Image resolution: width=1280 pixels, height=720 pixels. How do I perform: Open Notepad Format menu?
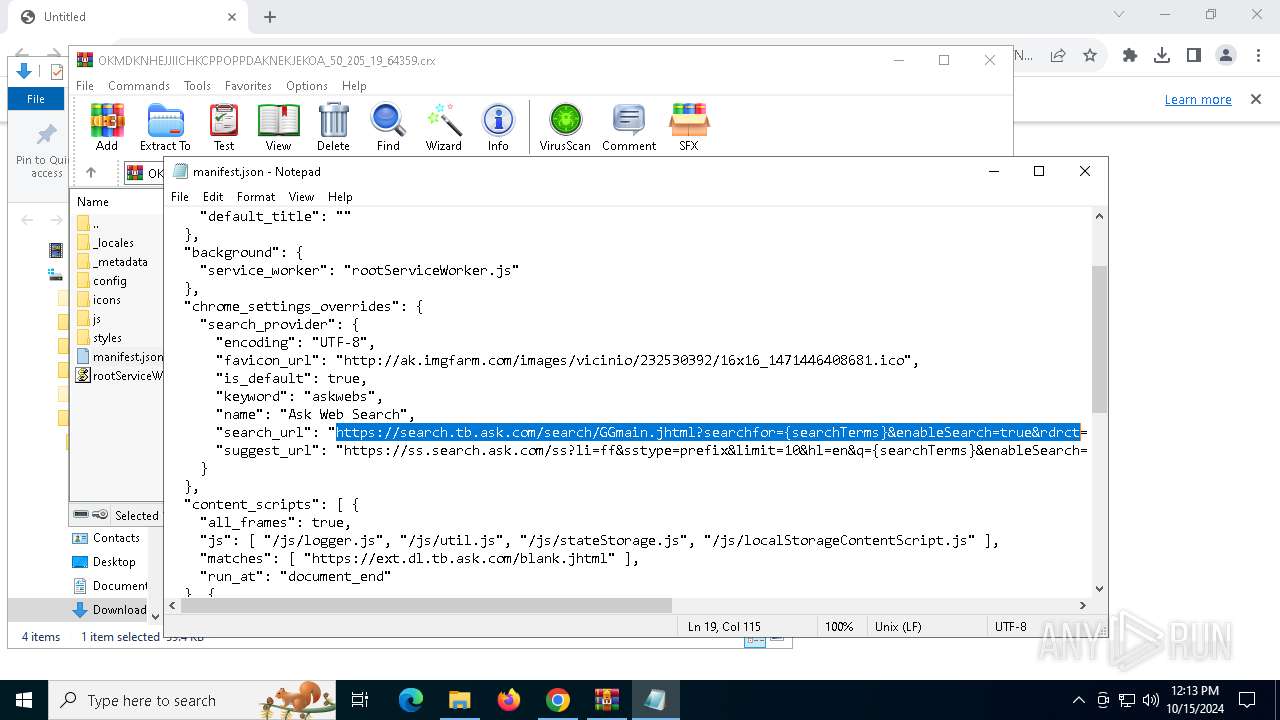256,197
